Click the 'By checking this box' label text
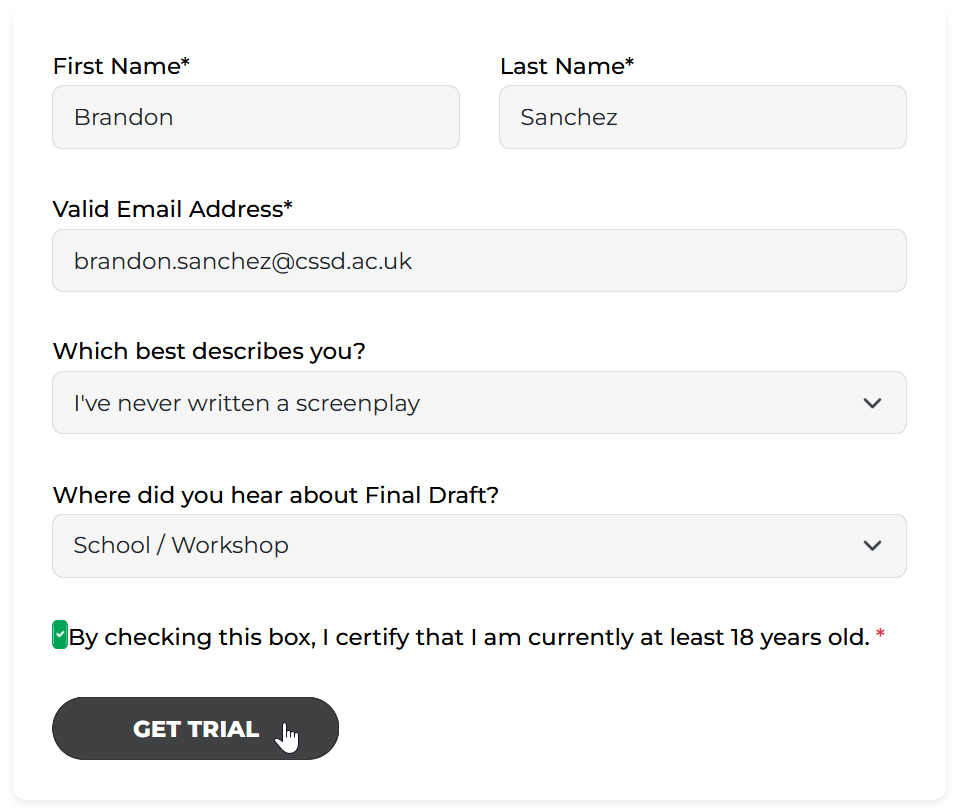957x812 pixels. click(x=469, y=637)
